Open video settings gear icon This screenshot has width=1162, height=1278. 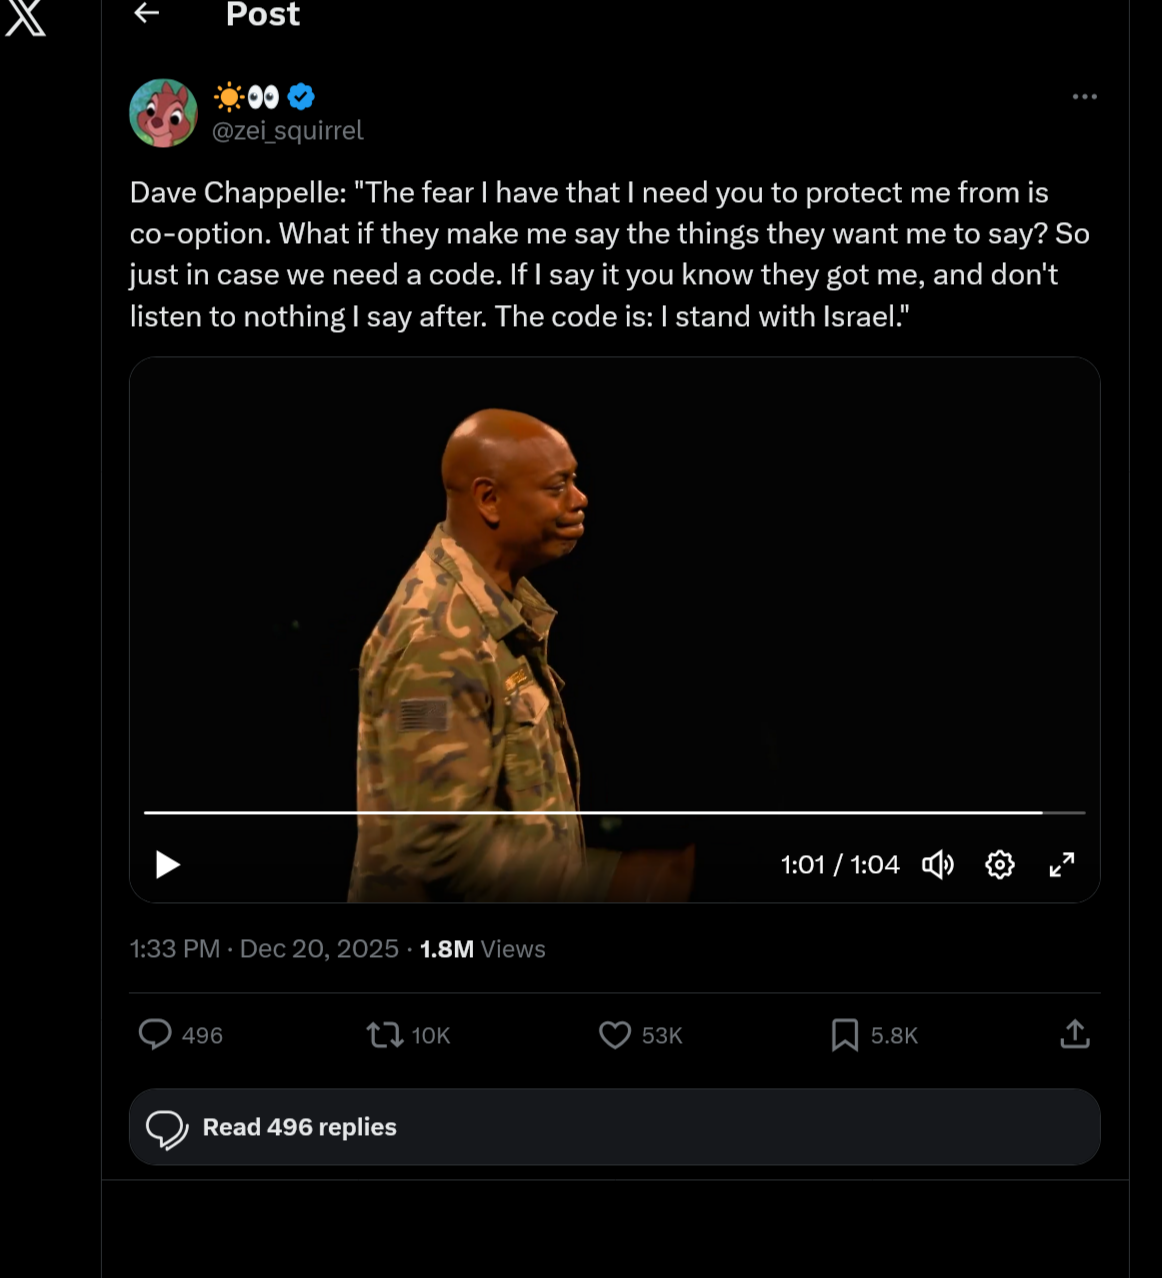coord(1000,865)
